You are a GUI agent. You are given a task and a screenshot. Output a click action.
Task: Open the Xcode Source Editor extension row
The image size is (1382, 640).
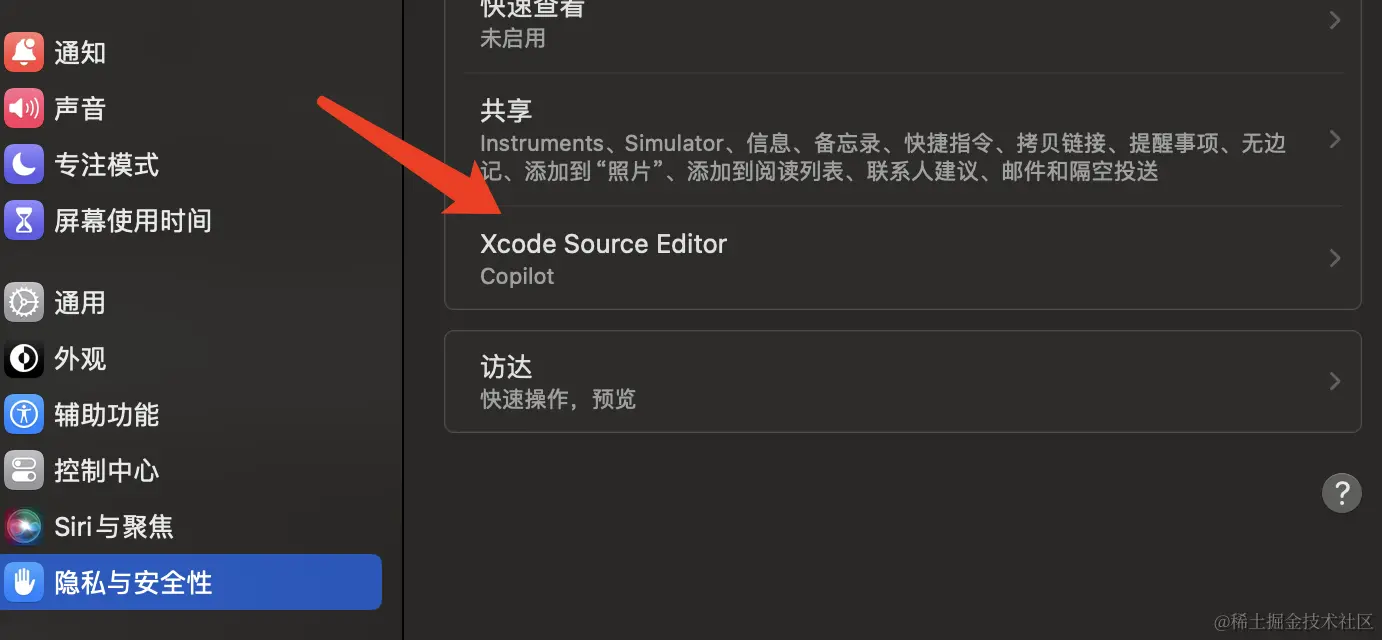[903, 258]
